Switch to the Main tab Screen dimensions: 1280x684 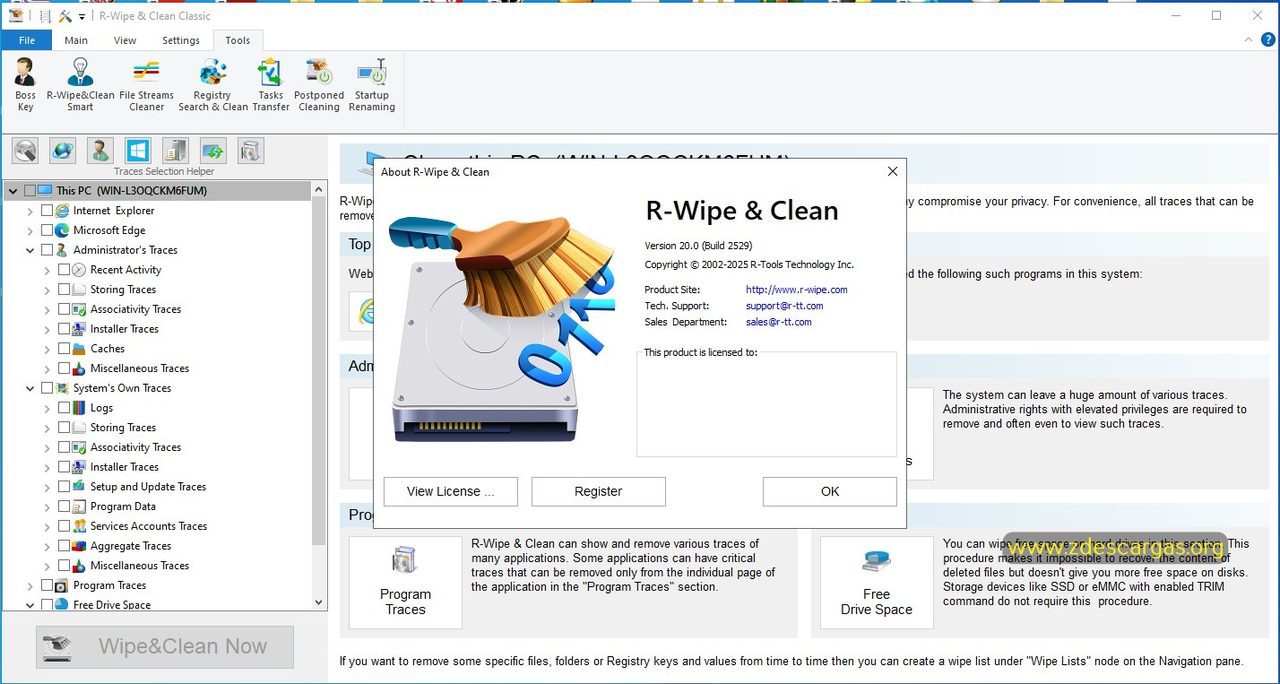(x=76, y=40)
